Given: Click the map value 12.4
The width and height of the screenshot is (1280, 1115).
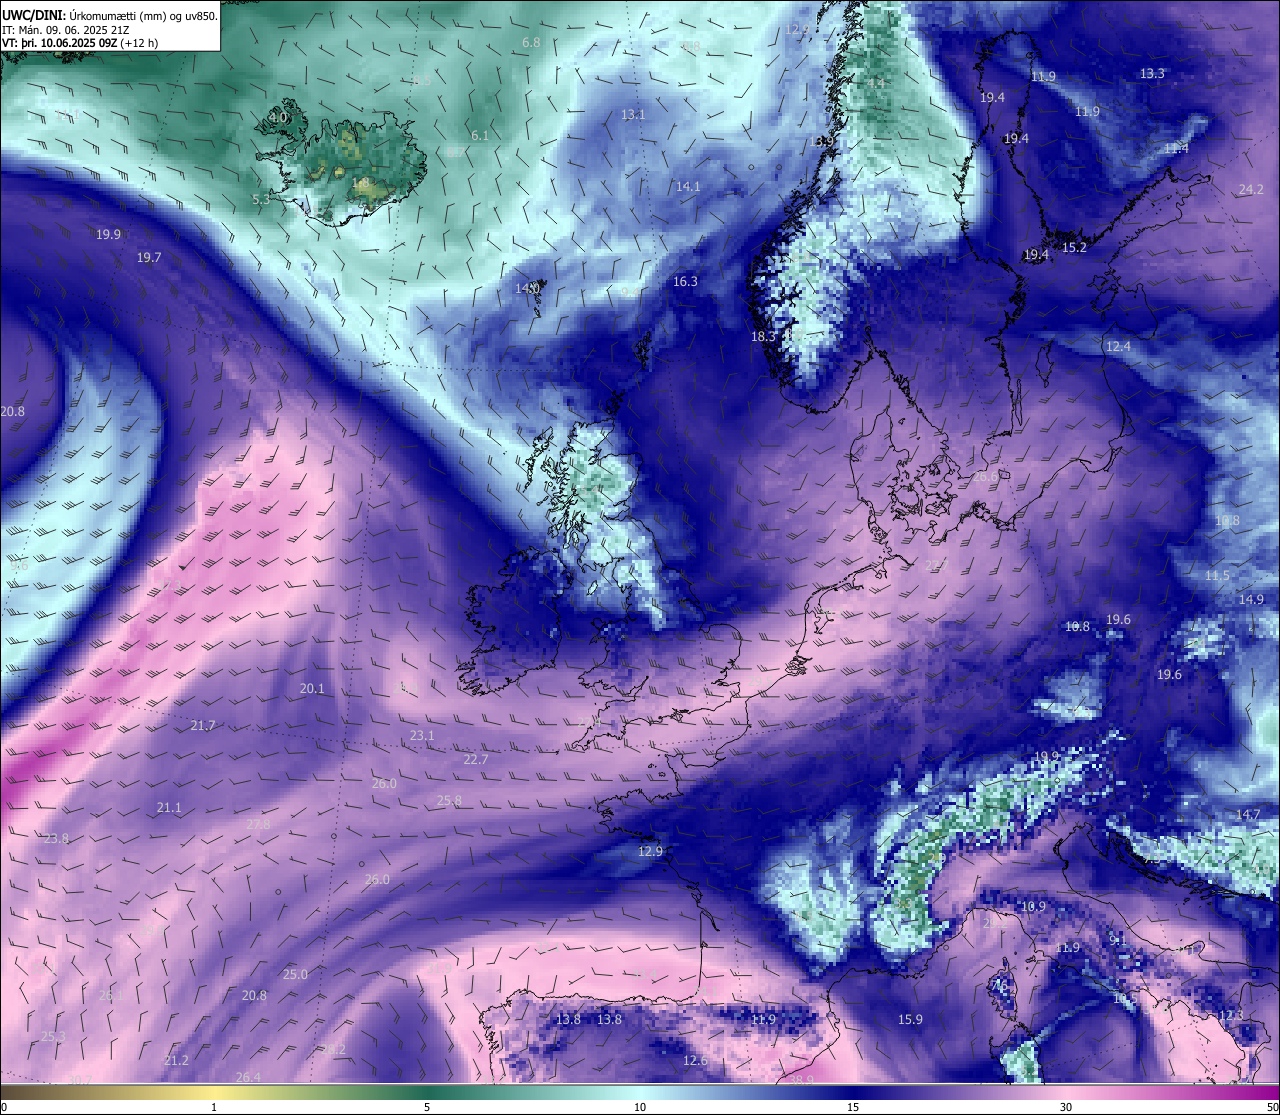Looking at the screenshot, I should tap(1118, 346).
